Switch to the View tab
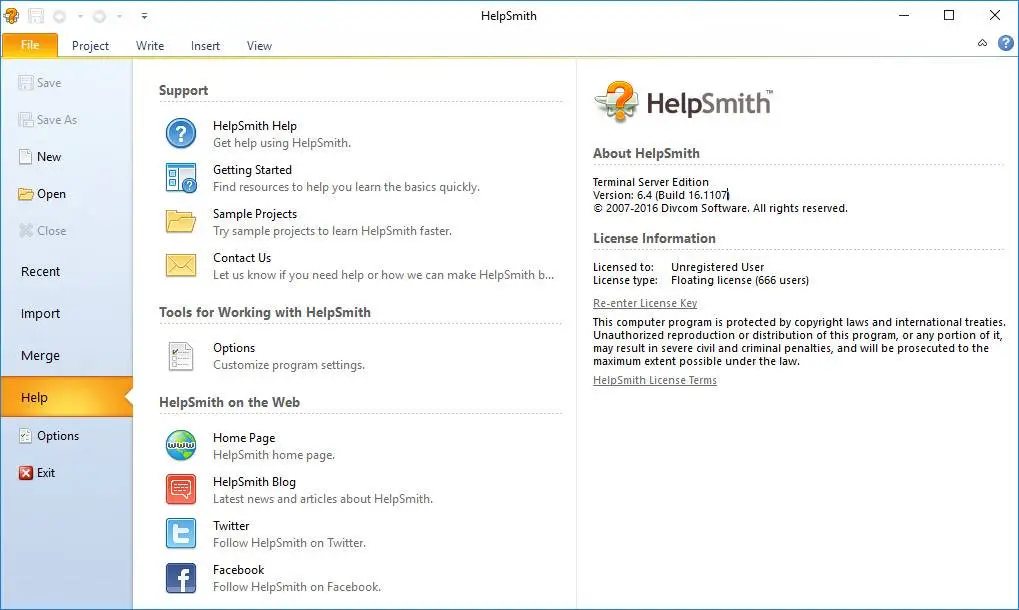The width and height of the screenshot is (1019, 610). pos(259,45)
